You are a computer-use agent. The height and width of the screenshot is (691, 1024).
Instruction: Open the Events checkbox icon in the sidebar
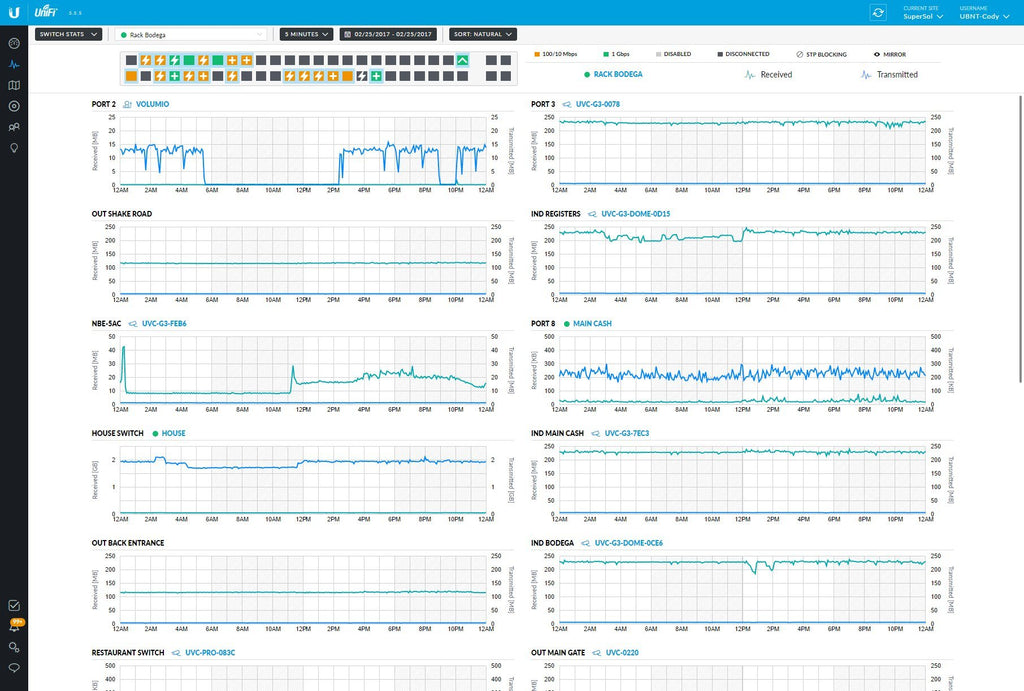(14, 605)
